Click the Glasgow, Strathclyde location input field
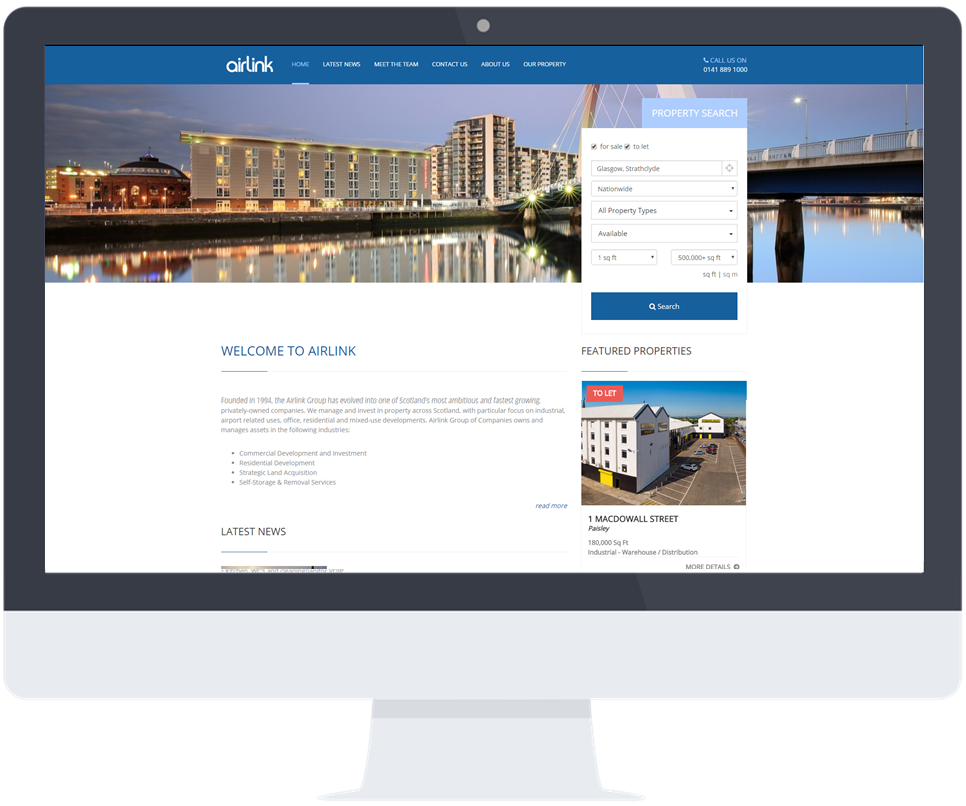This screenshot has width=966, height=806. click(x=655, y=168)
